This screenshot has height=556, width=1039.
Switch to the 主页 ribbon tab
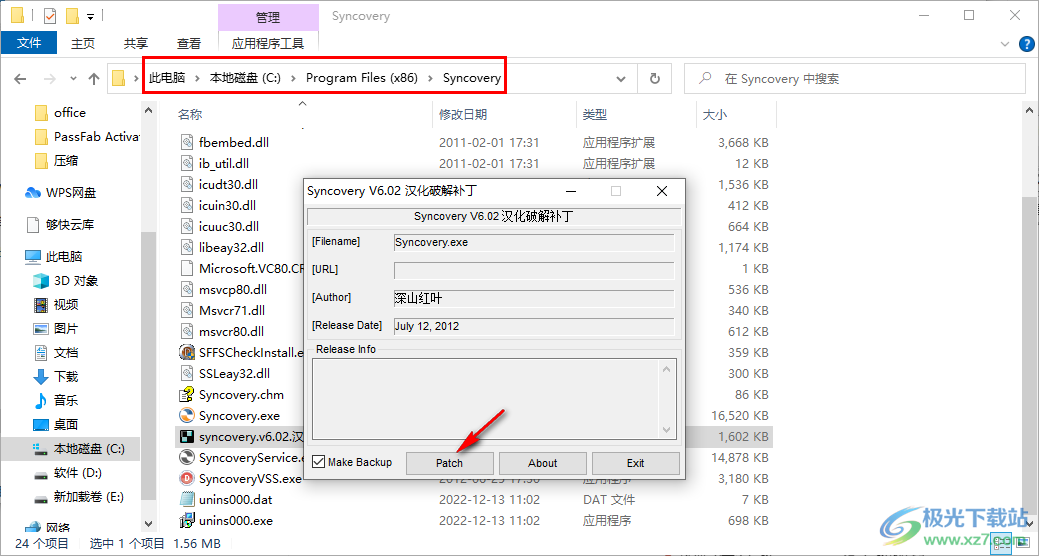[83, 43]
